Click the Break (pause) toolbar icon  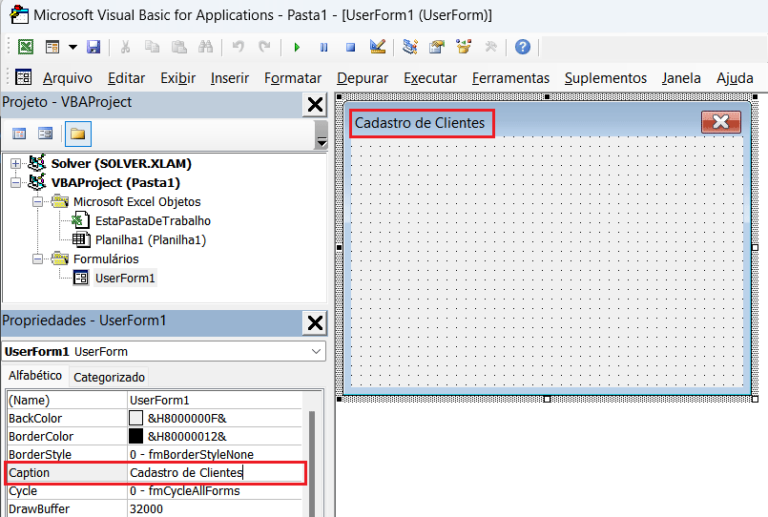coord(323,47)
